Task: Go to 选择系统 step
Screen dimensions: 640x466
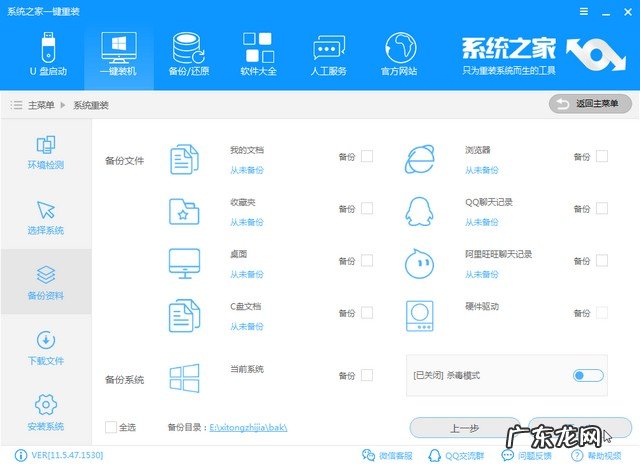Action: tap(46, 217)
